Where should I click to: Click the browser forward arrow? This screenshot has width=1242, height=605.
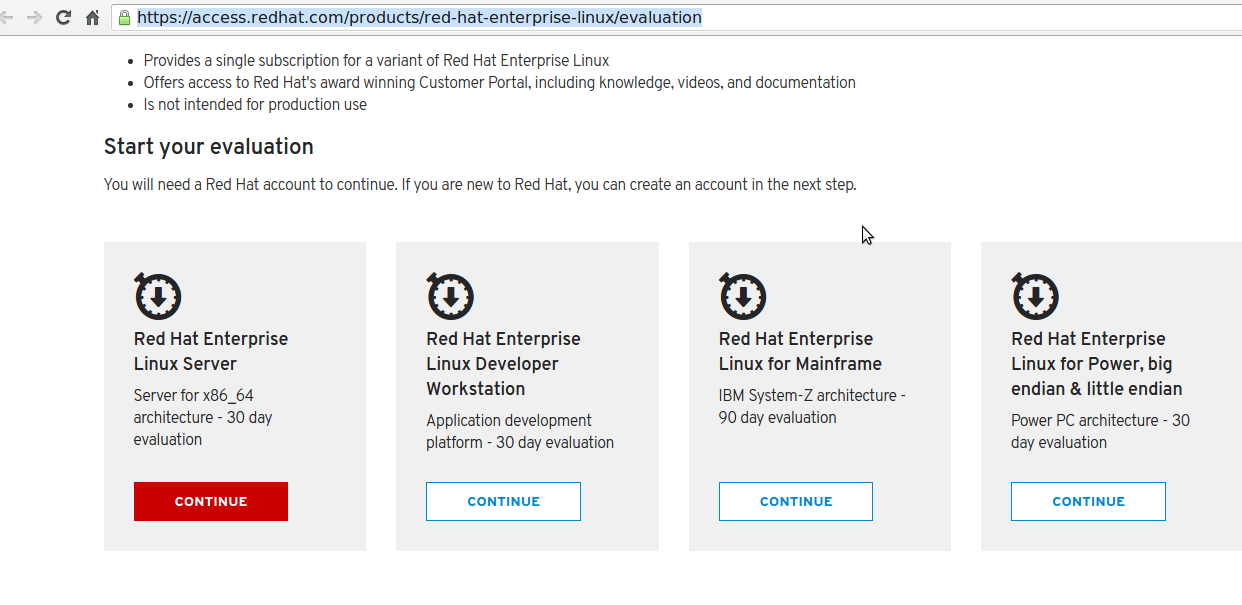pyautogui.click(x=35, y=17)
